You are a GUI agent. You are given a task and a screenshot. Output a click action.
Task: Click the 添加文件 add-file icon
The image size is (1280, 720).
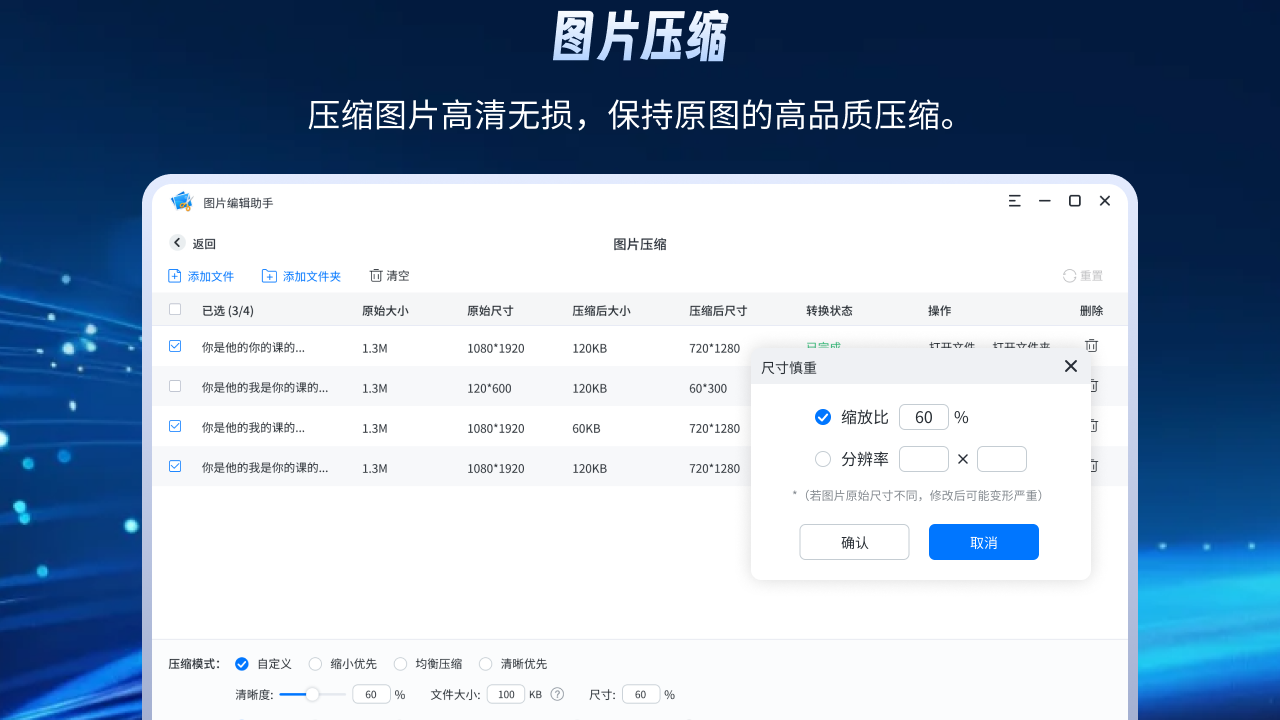pos(173,275)
